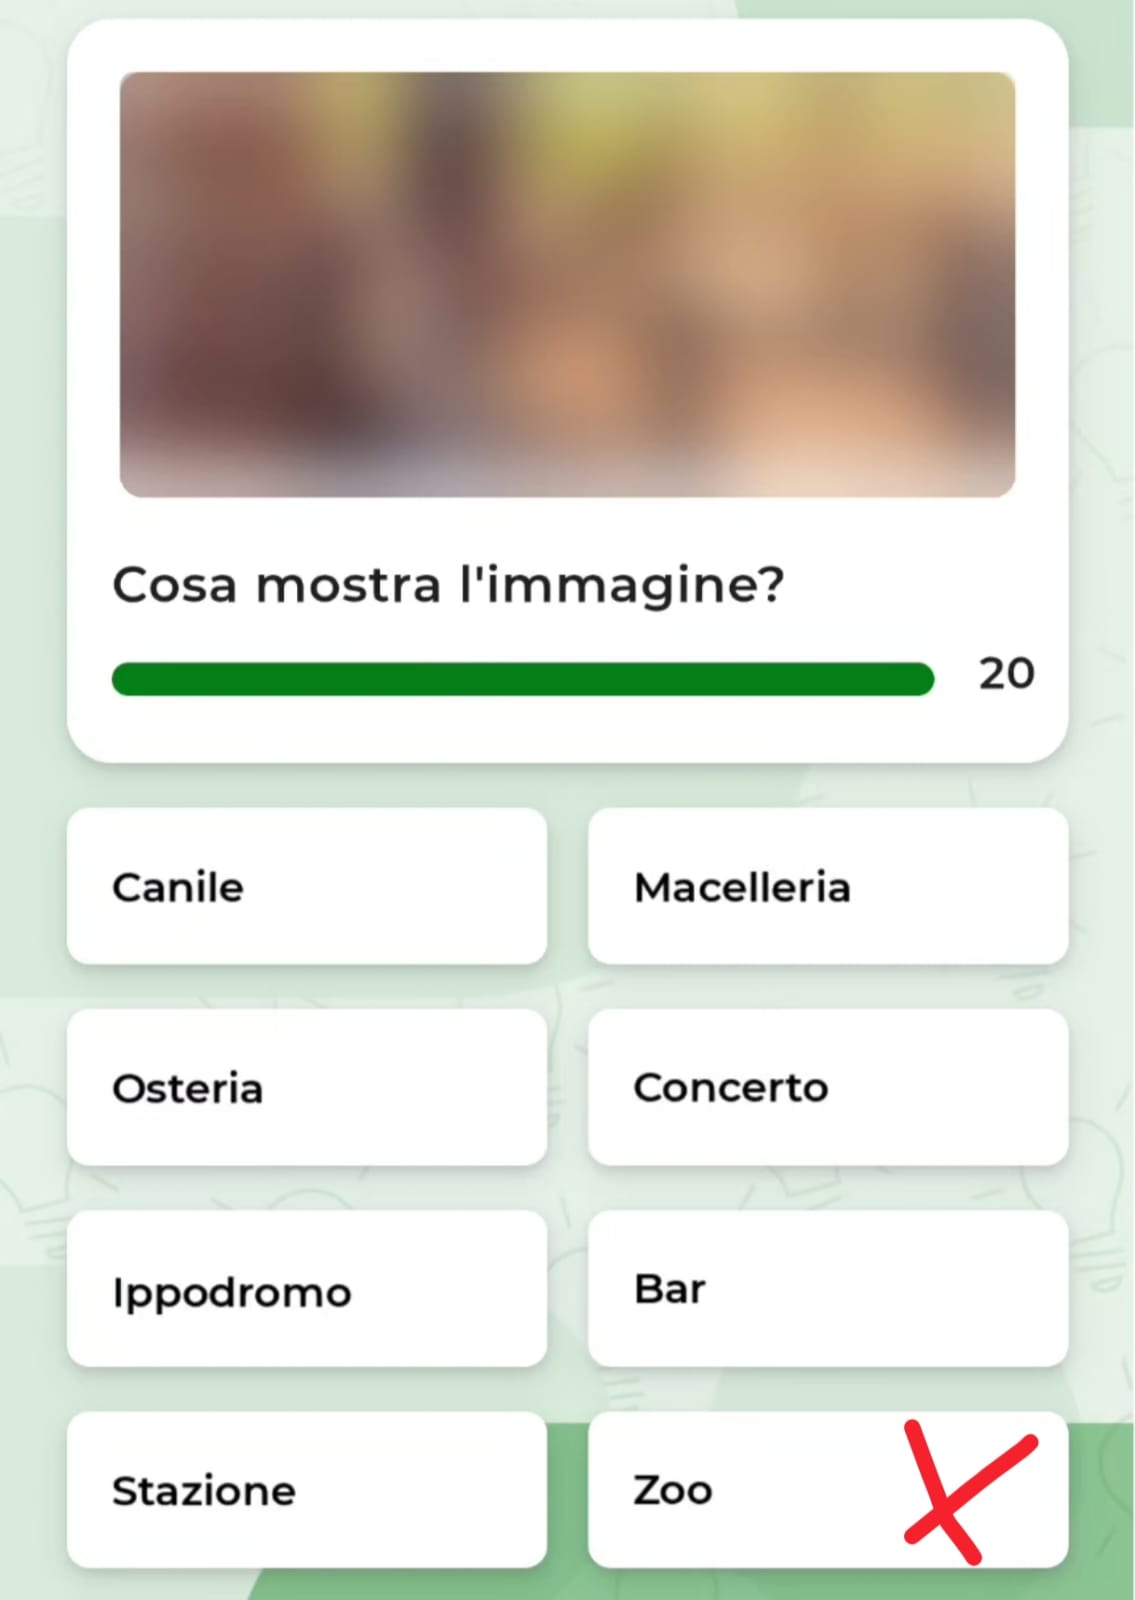This screenshot has height=1600, width=1135.
Task: Answer with the tavern option Osteria
Action: [x=188, y=1088]
